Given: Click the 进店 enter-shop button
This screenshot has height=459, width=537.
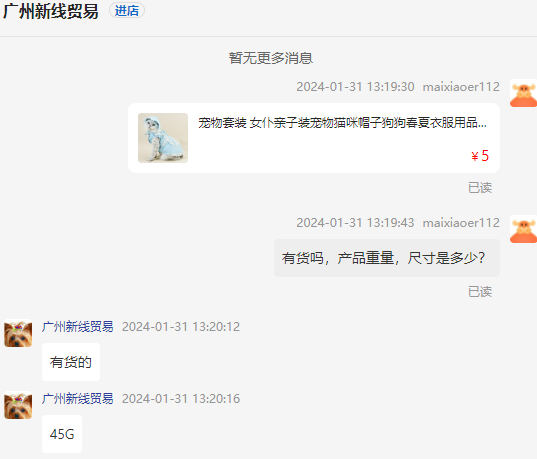Looking at the screenshot, I should point(127,11).
